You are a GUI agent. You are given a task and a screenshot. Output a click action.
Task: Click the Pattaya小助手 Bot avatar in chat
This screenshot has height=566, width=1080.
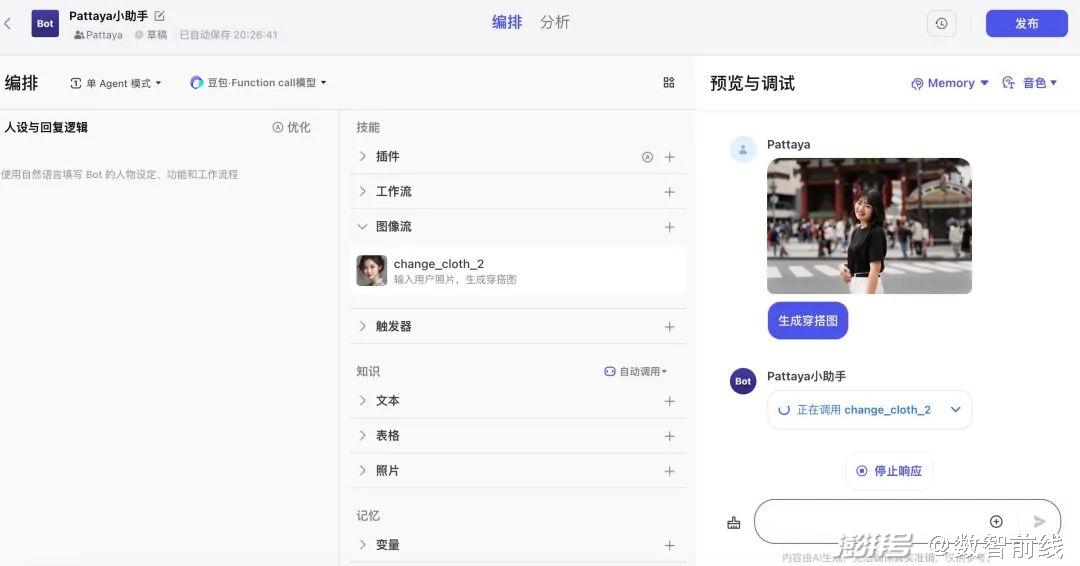point(743,381)
